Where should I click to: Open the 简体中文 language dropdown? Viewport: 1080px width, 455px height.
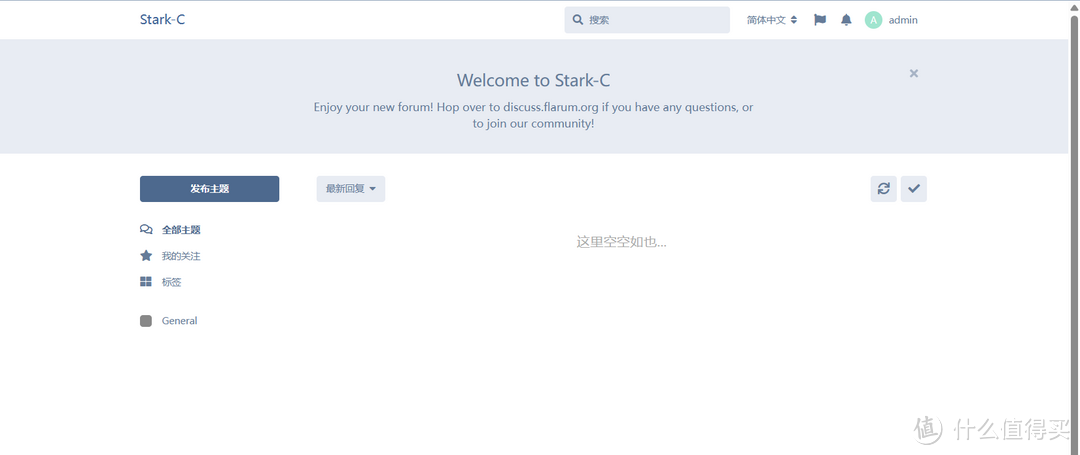(x=772, y=20)
